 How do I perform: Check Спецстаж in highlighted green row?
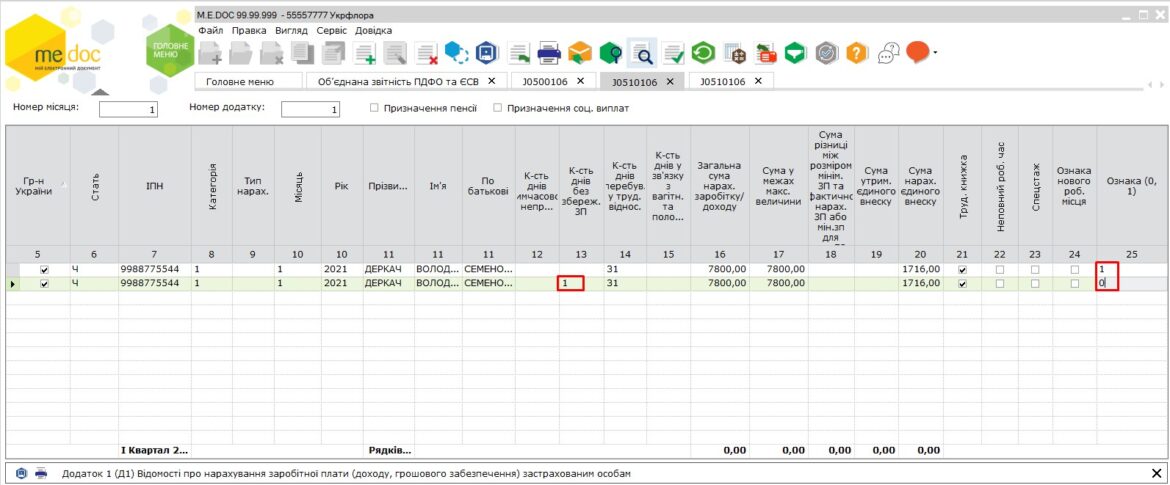(x=1035, y=284)
